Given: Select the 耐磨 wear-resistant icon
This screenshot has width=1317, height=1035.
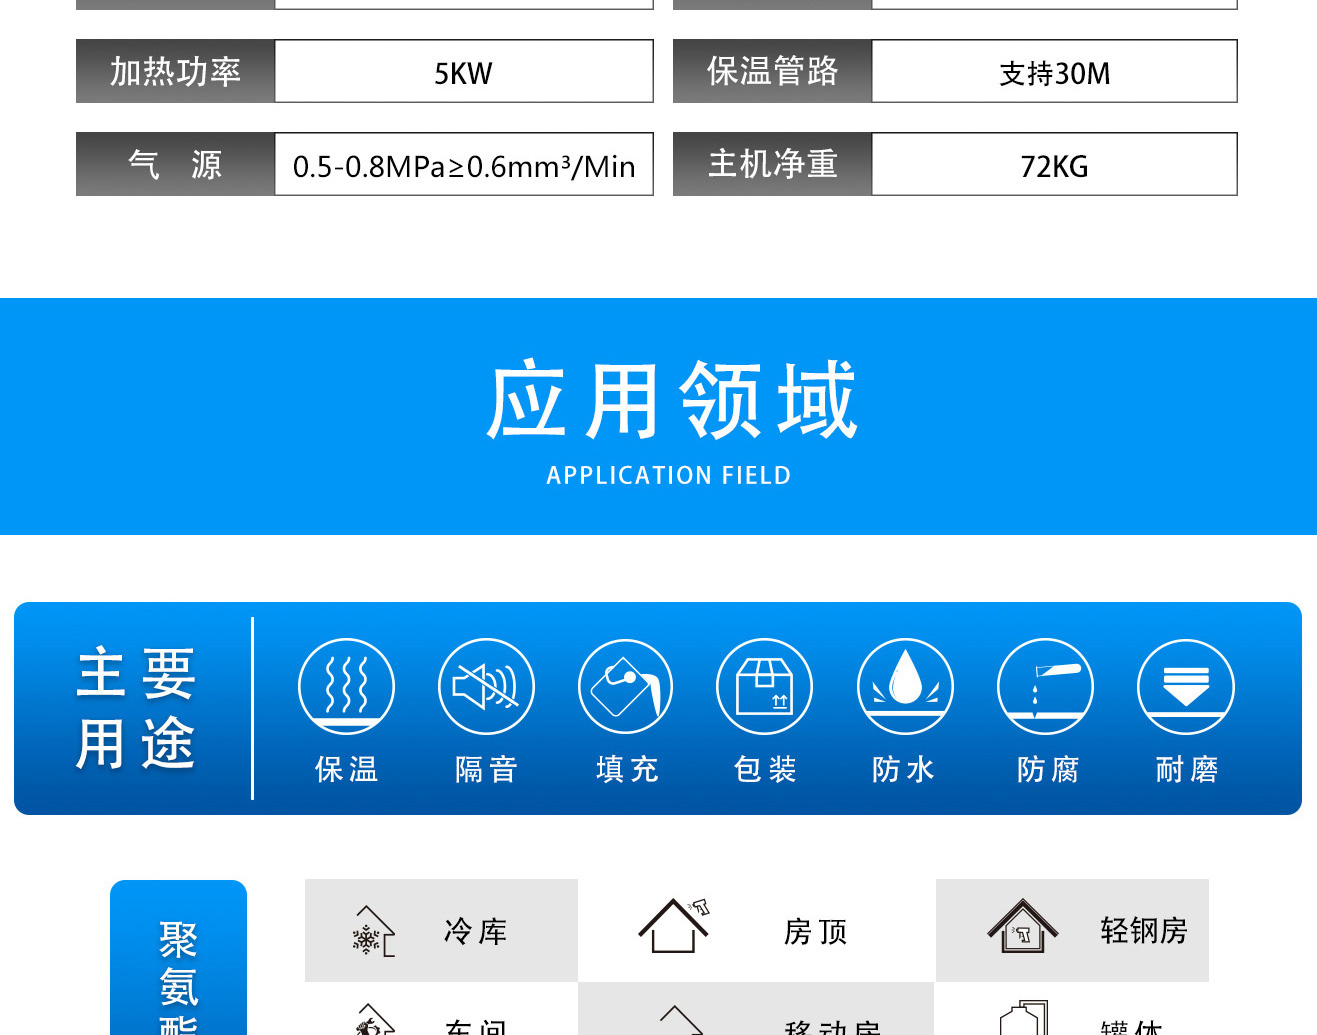Looking at the screenshot, I should tap(1185, 687).
